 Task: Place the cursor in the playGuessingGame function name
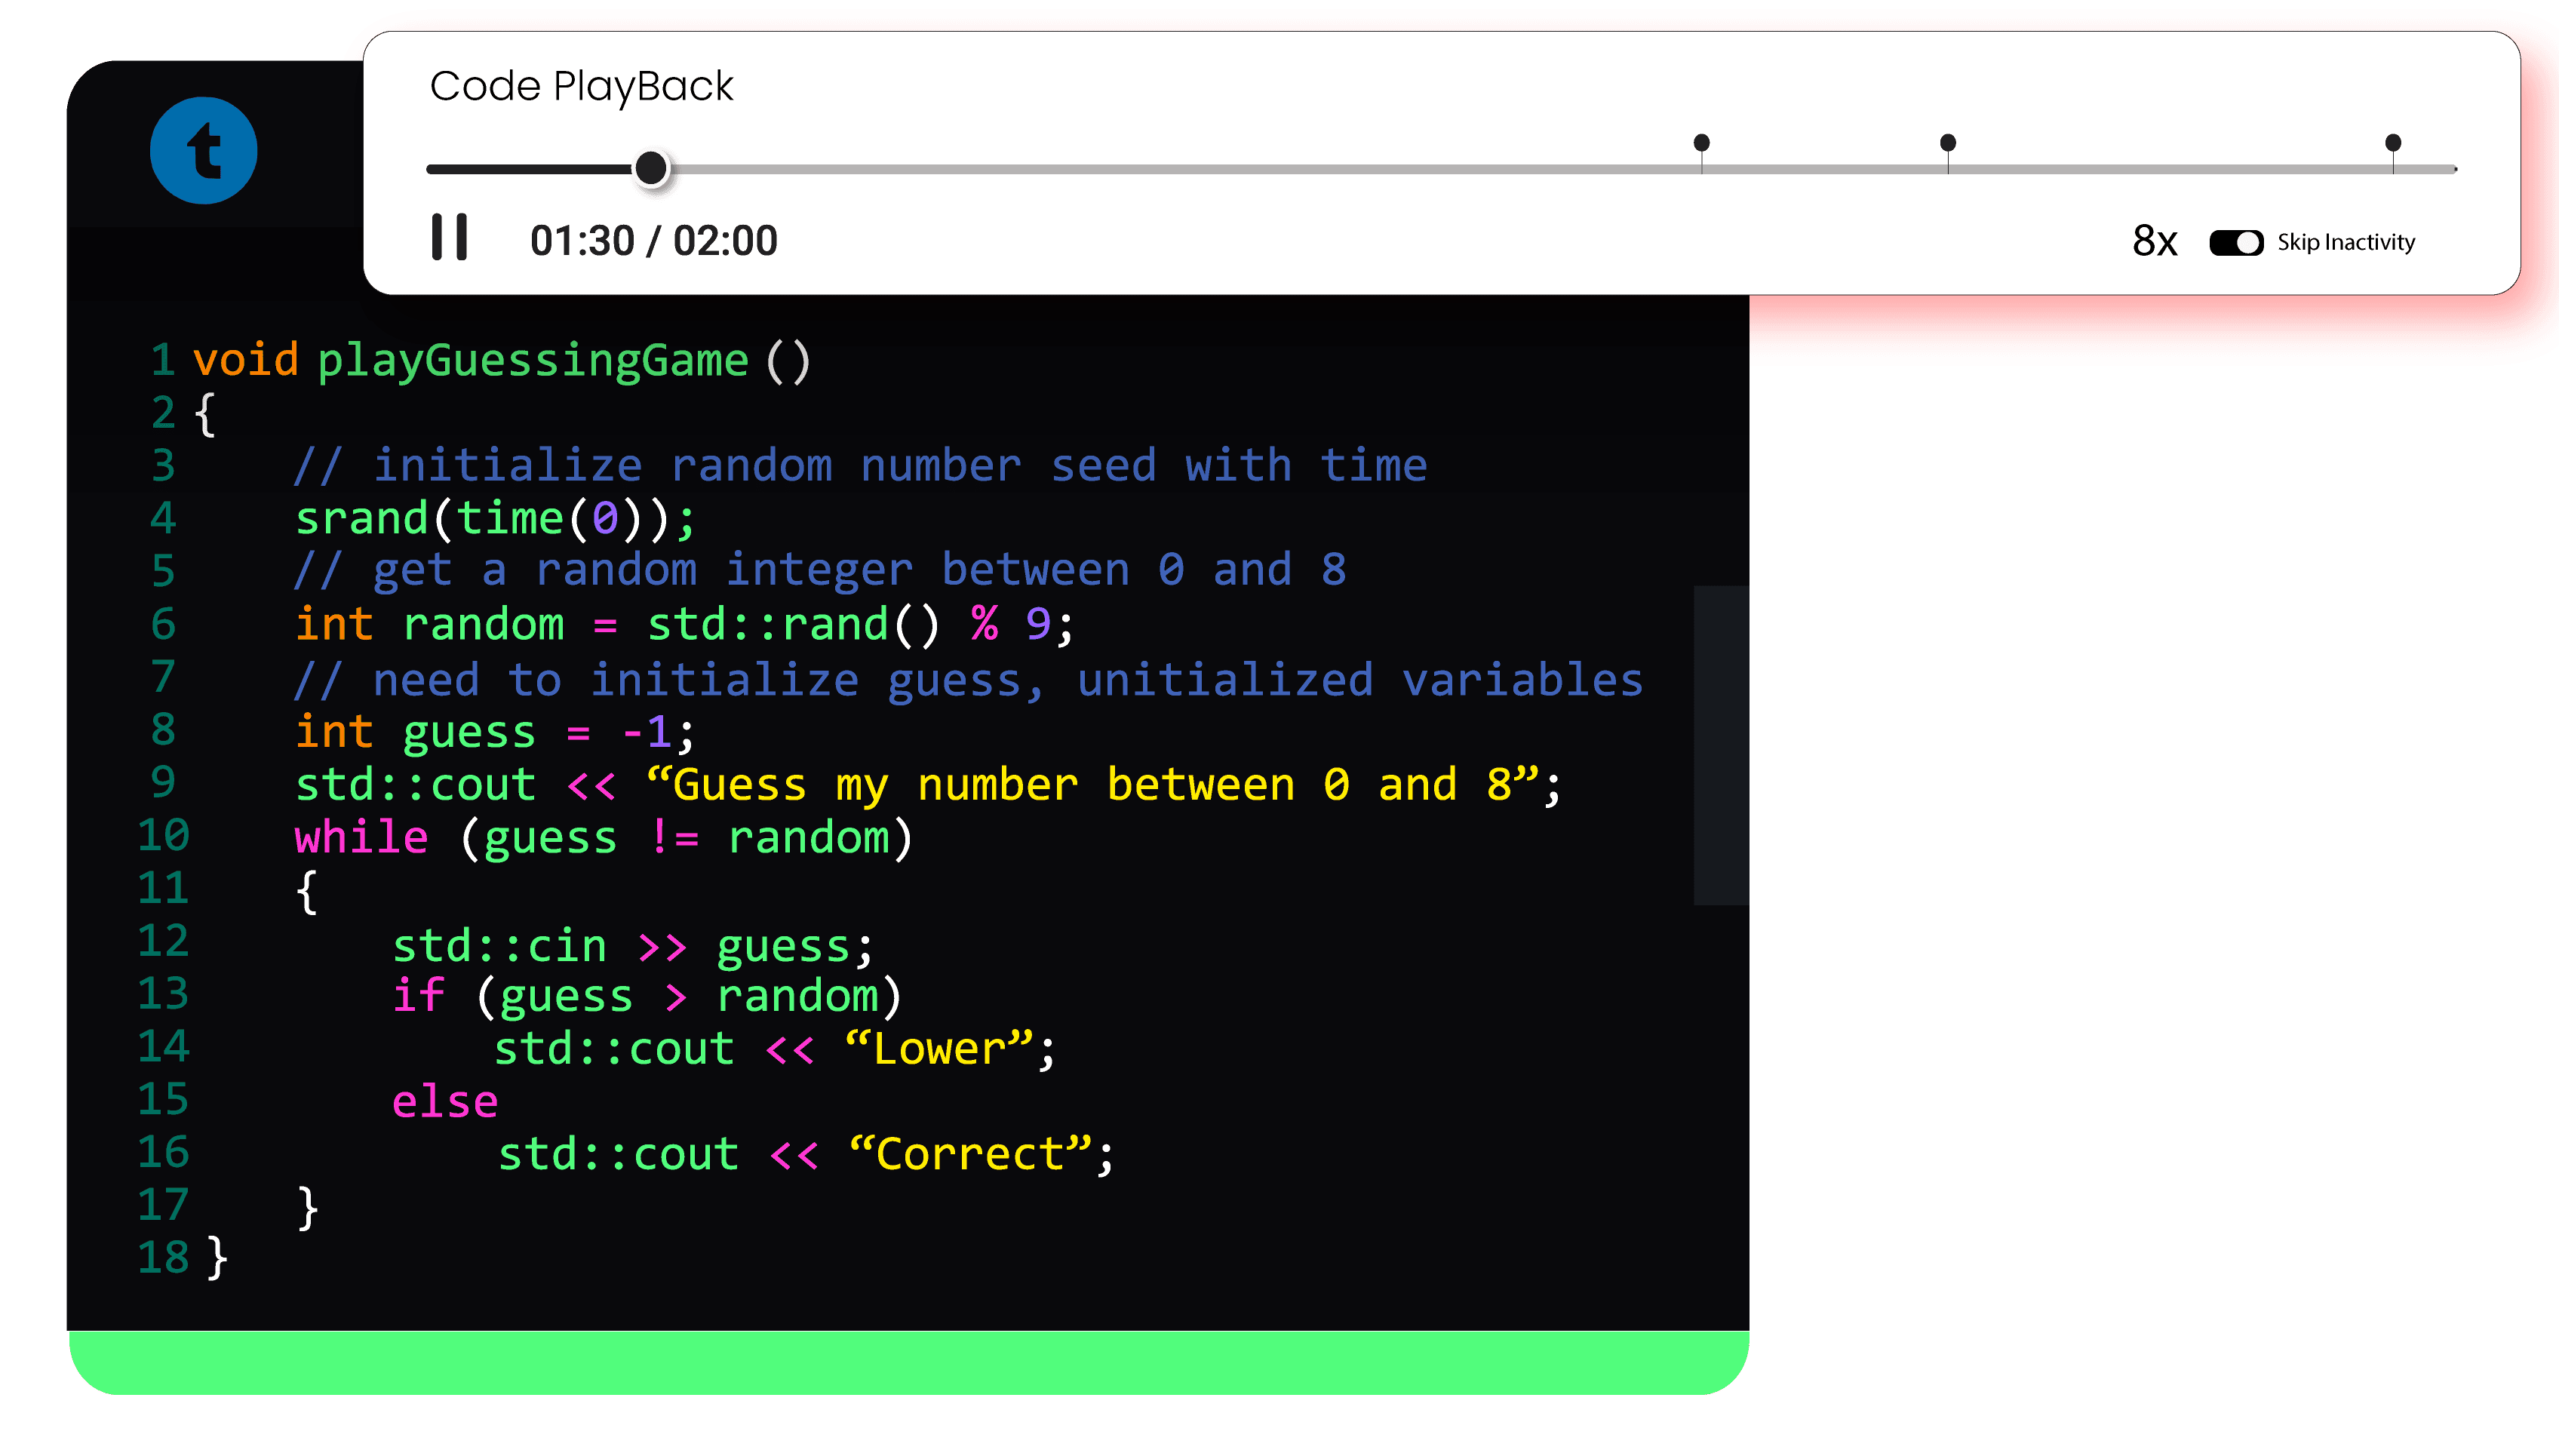[532, 360]
